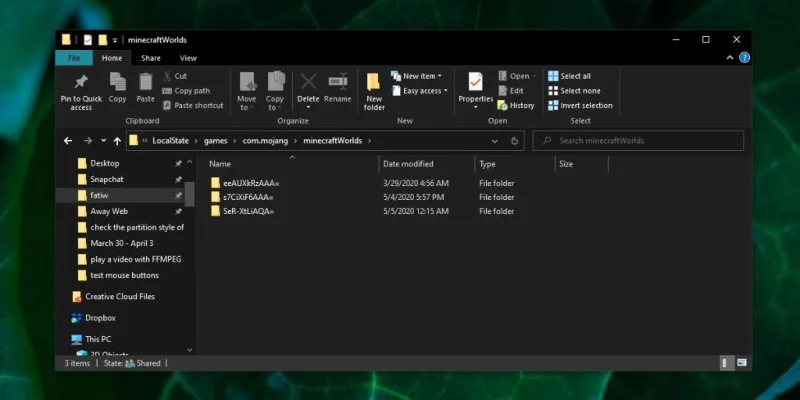Image resolution: width=800 pixels, height=400 pixels.
Task: Click Copy path in the ribbon
Action: click(x=186, y=91)
